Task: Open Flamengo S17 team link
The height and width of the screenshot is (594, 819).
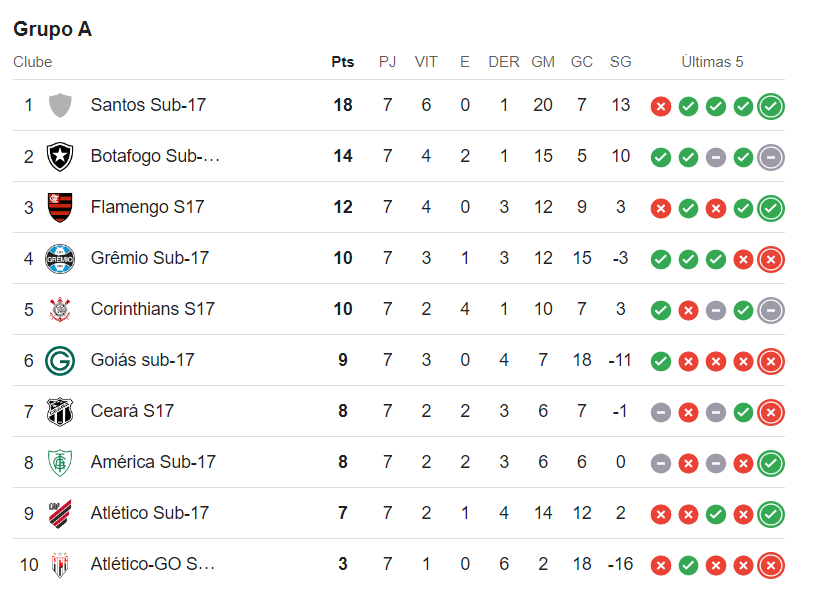Action: point(147,207)
